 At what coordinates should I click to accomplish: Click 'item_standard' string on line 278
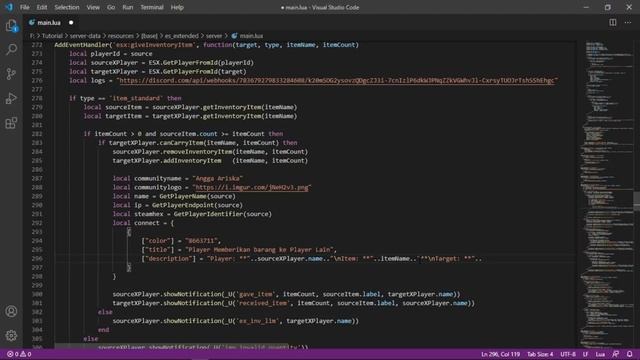coord(136,98)
